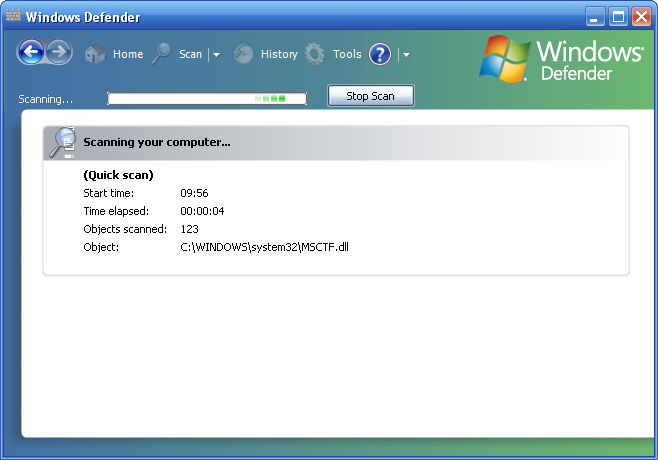Image resolution: width=658 pixels, height=460 pixels.
Task: Select the start time value 09:56
Action: click(194, 193)
